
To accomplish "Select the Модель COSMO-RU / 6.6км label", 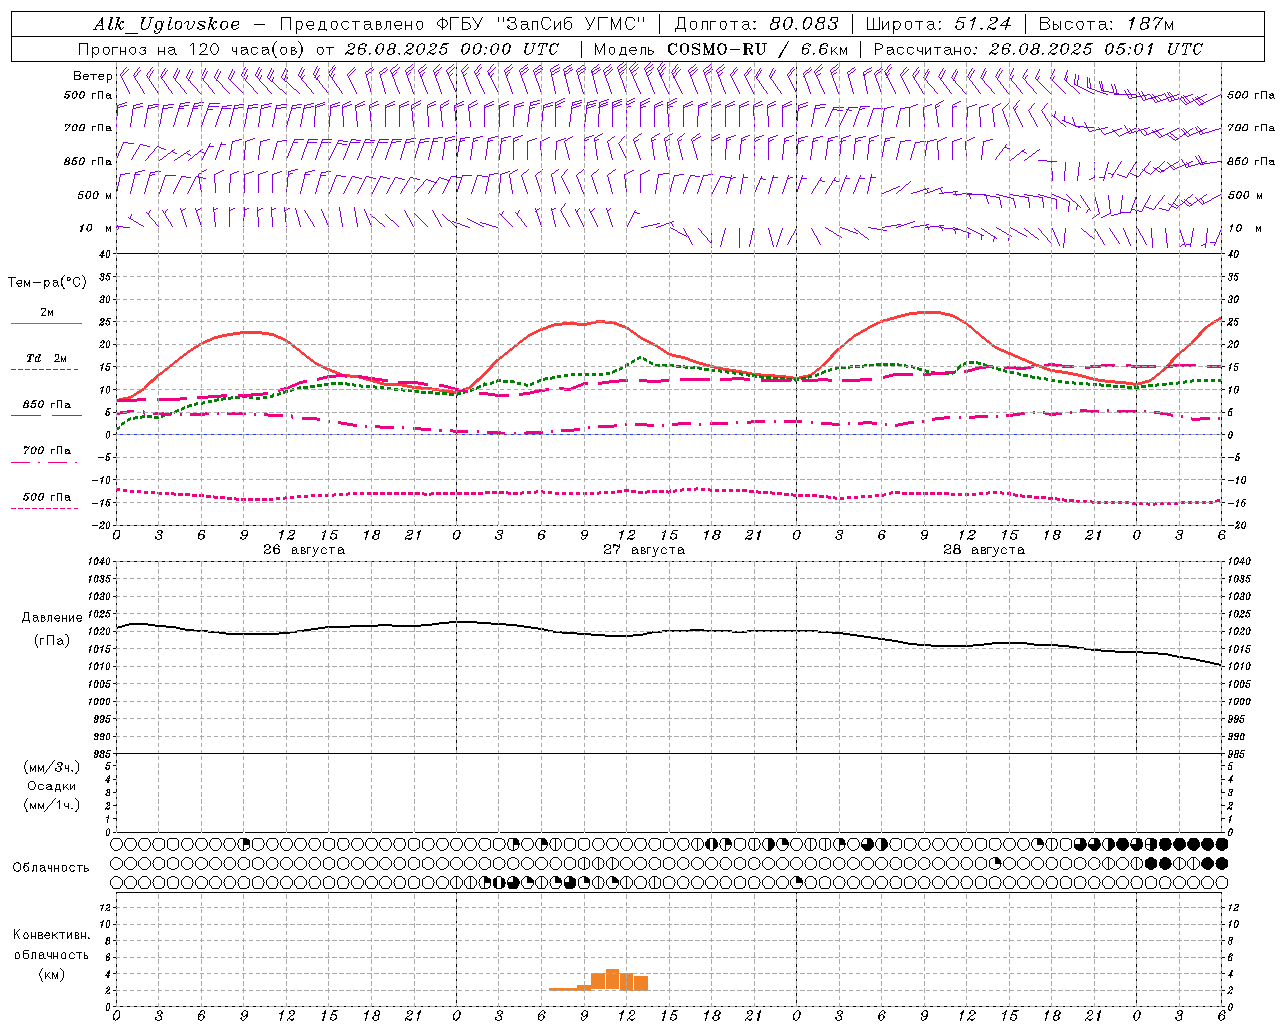I will [x=720, y=49].
